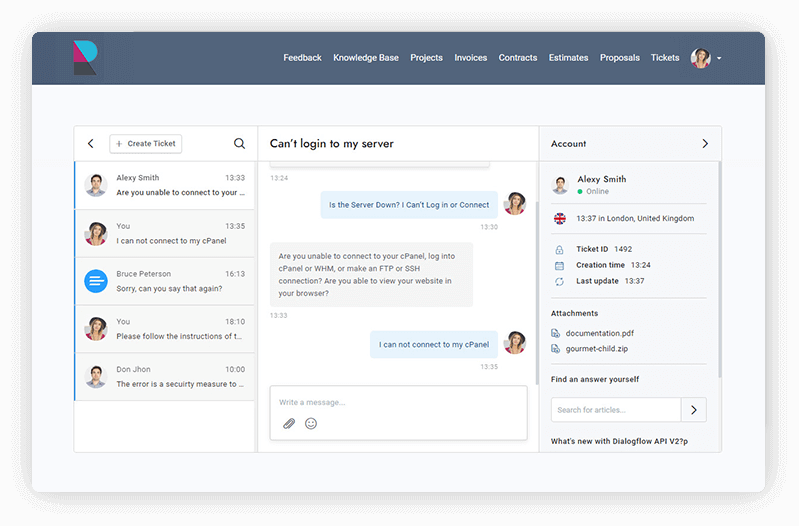Click the back arrow in ticket list

[91, 144]
